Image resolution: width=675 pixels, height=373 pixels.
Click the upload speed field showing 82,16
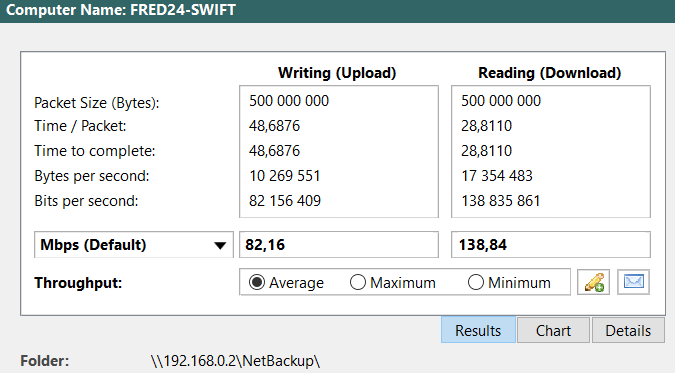[x=339, y=245]
